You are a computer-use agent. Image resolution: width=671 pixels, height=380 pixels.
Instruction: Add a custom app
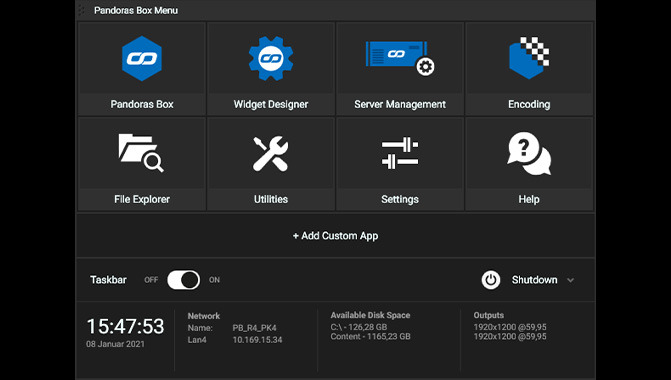click(x=336, y=236)
